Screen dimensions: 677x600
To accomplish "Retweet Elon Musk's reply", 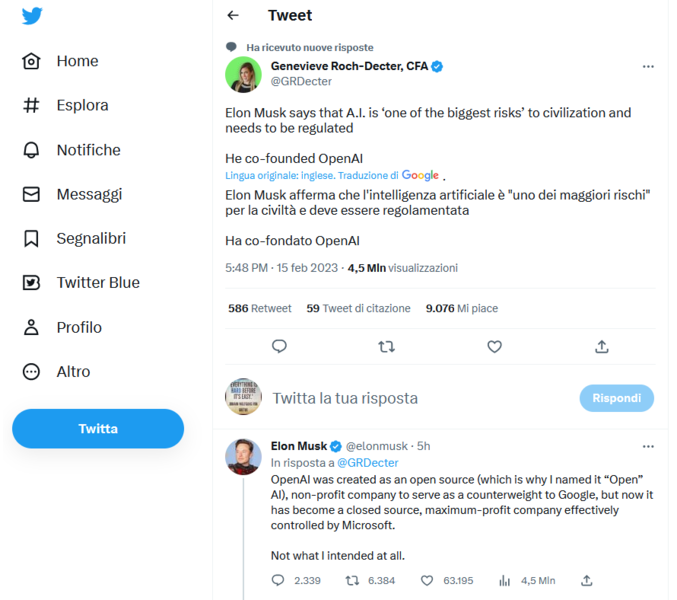I will point(352,580).
